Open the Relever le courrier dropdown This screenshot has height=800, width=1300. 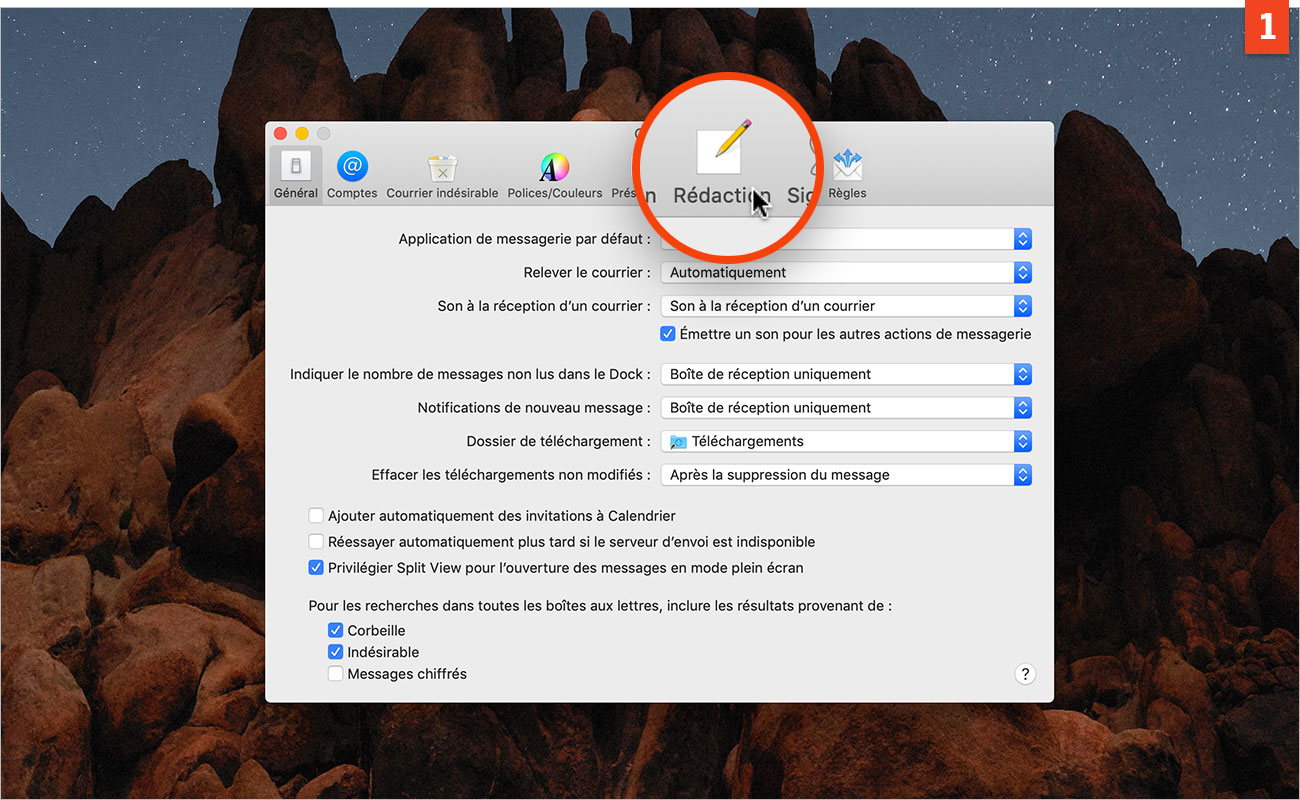tap(846, 272)
